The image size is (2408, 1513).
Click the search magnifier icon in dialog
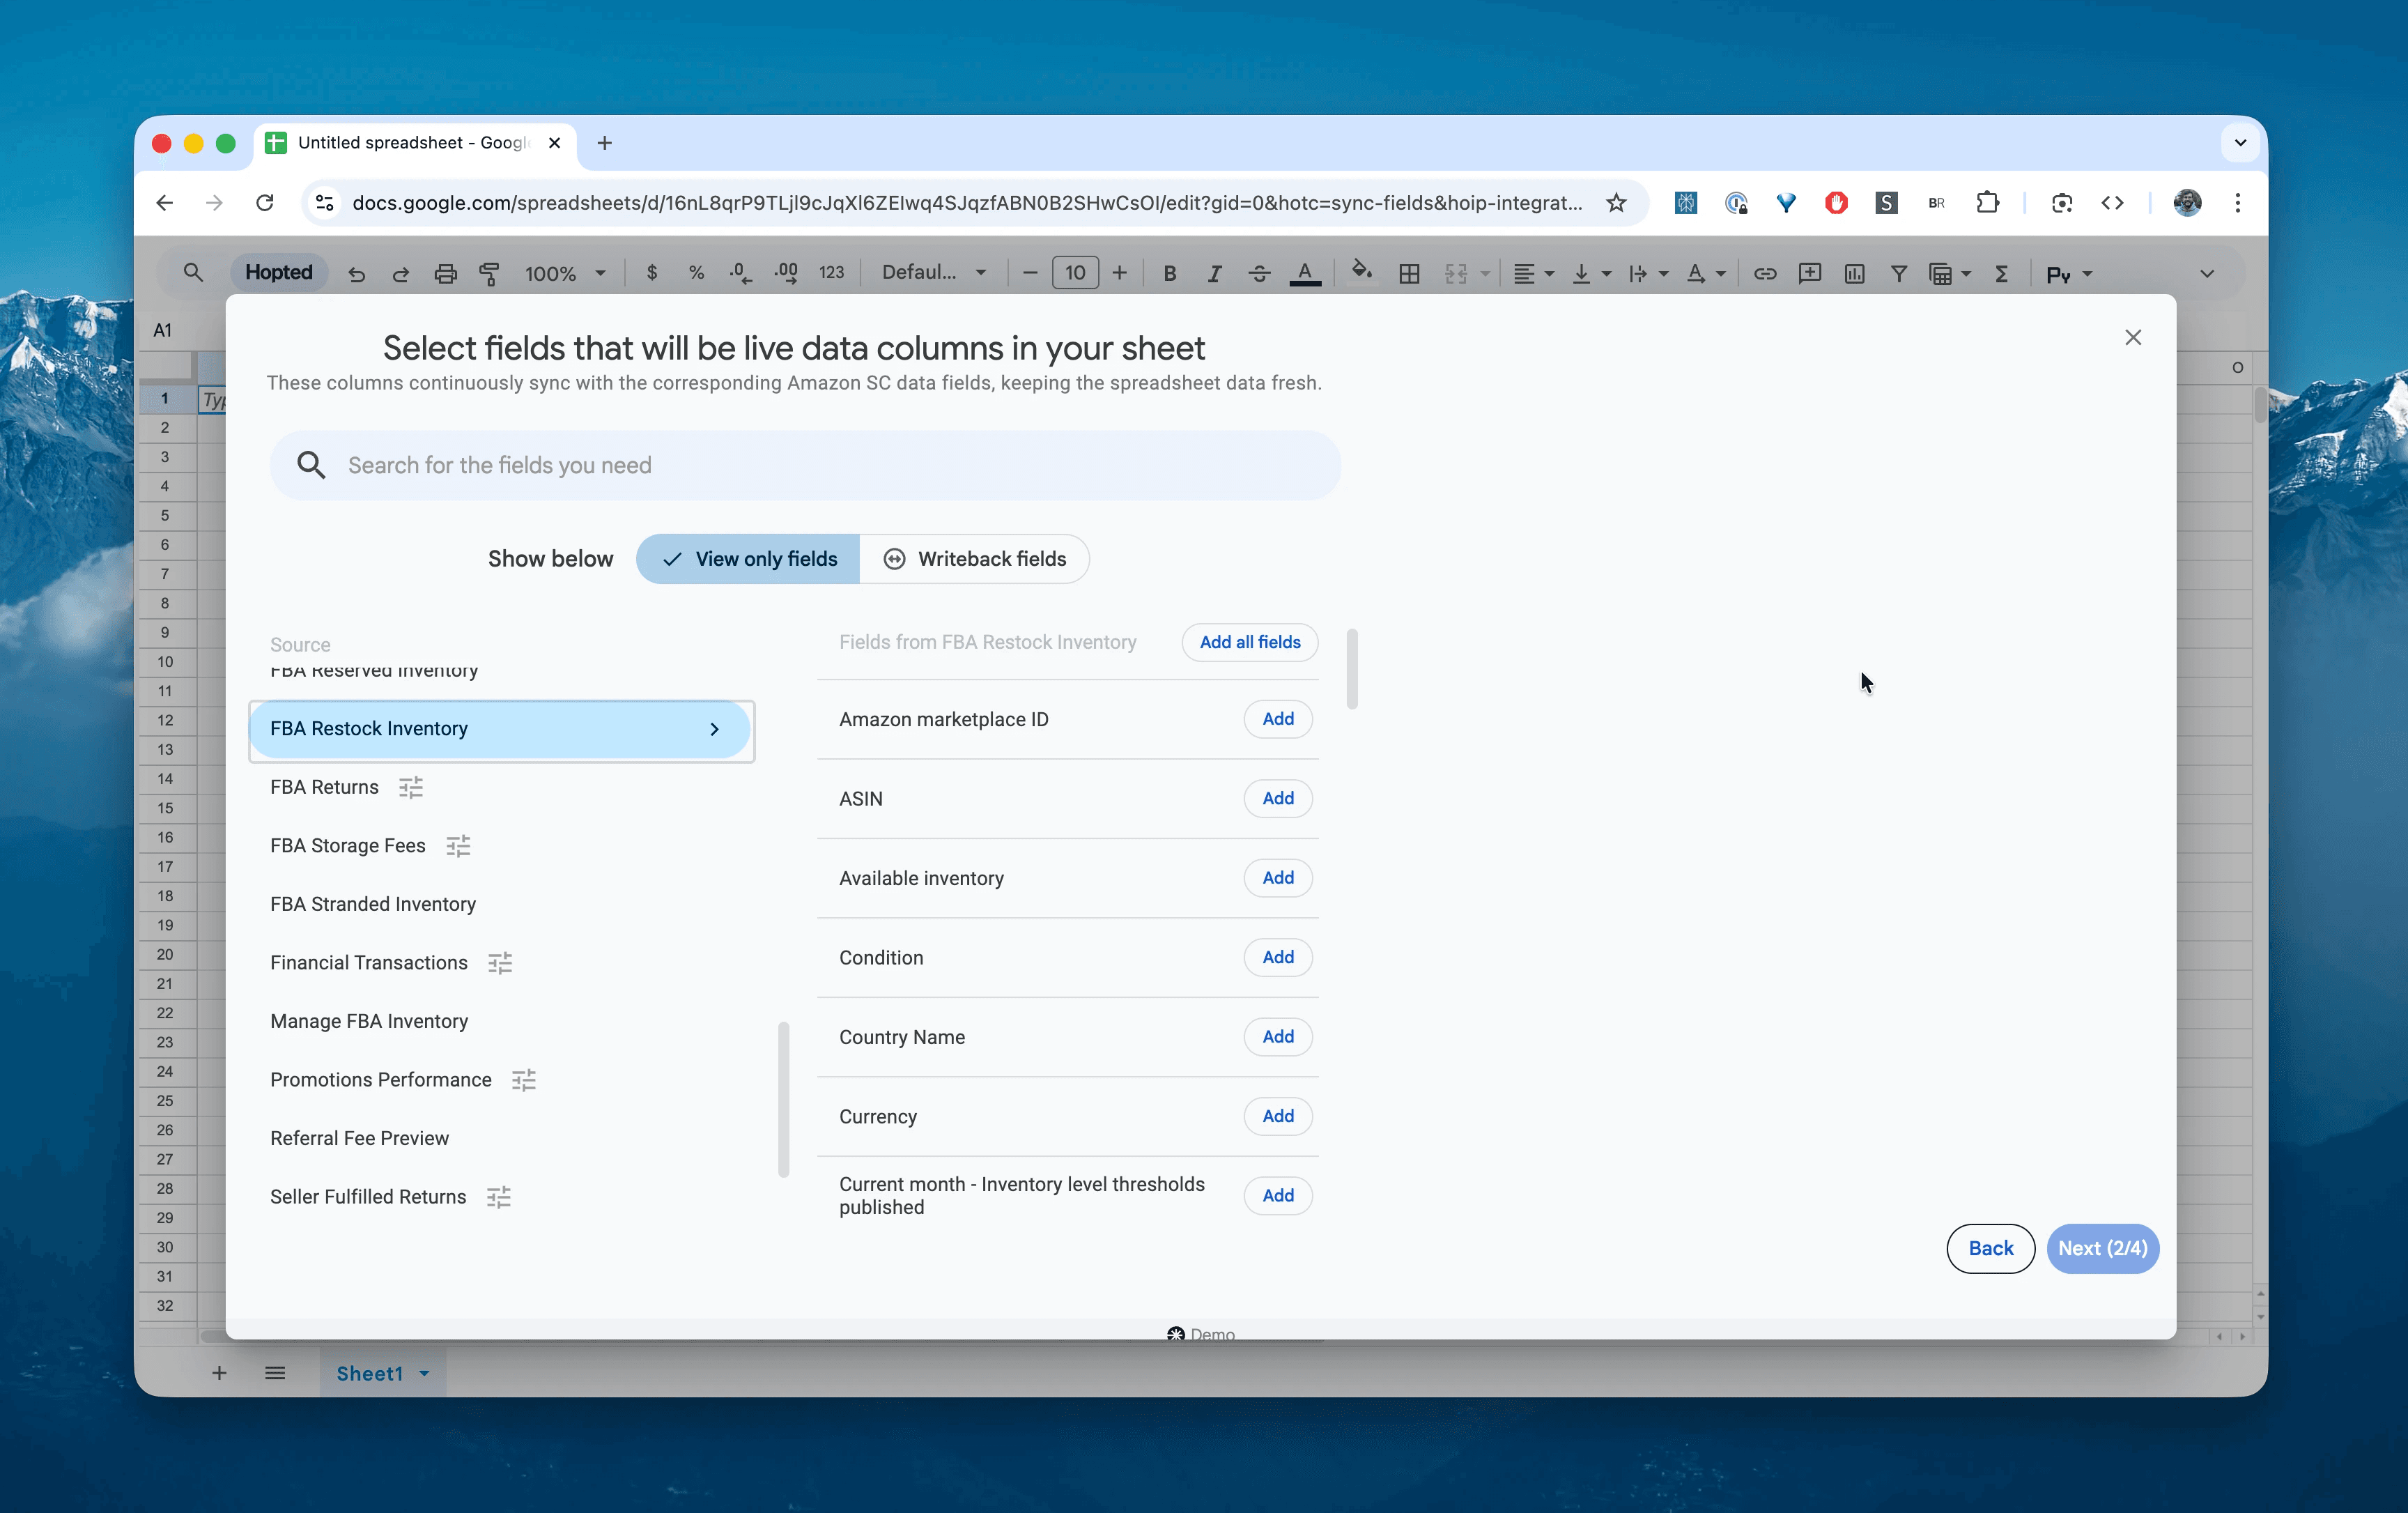pos(311,465)
